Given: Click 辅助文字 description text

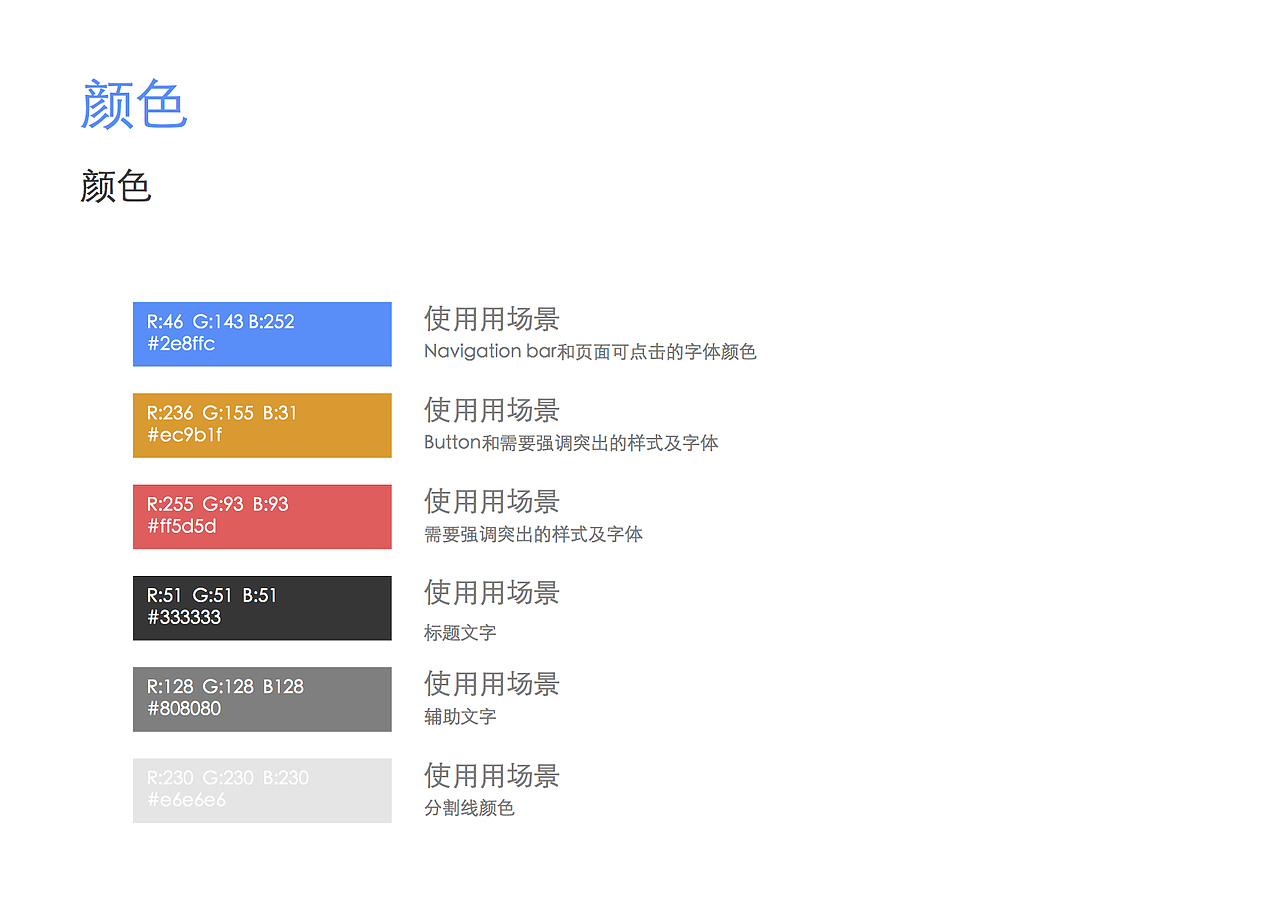Looking at the screenshot, I should [459, 717].
